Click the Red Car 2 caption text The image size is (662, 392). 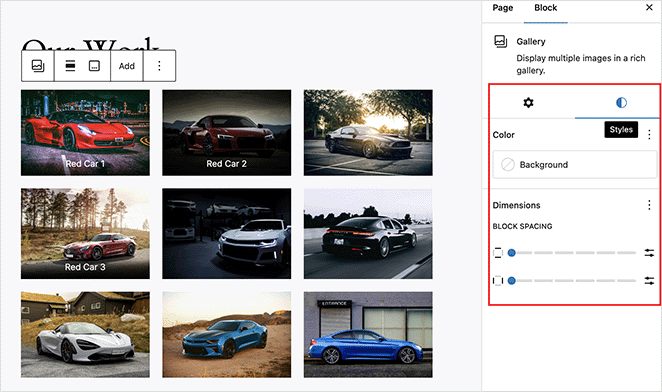226,164
